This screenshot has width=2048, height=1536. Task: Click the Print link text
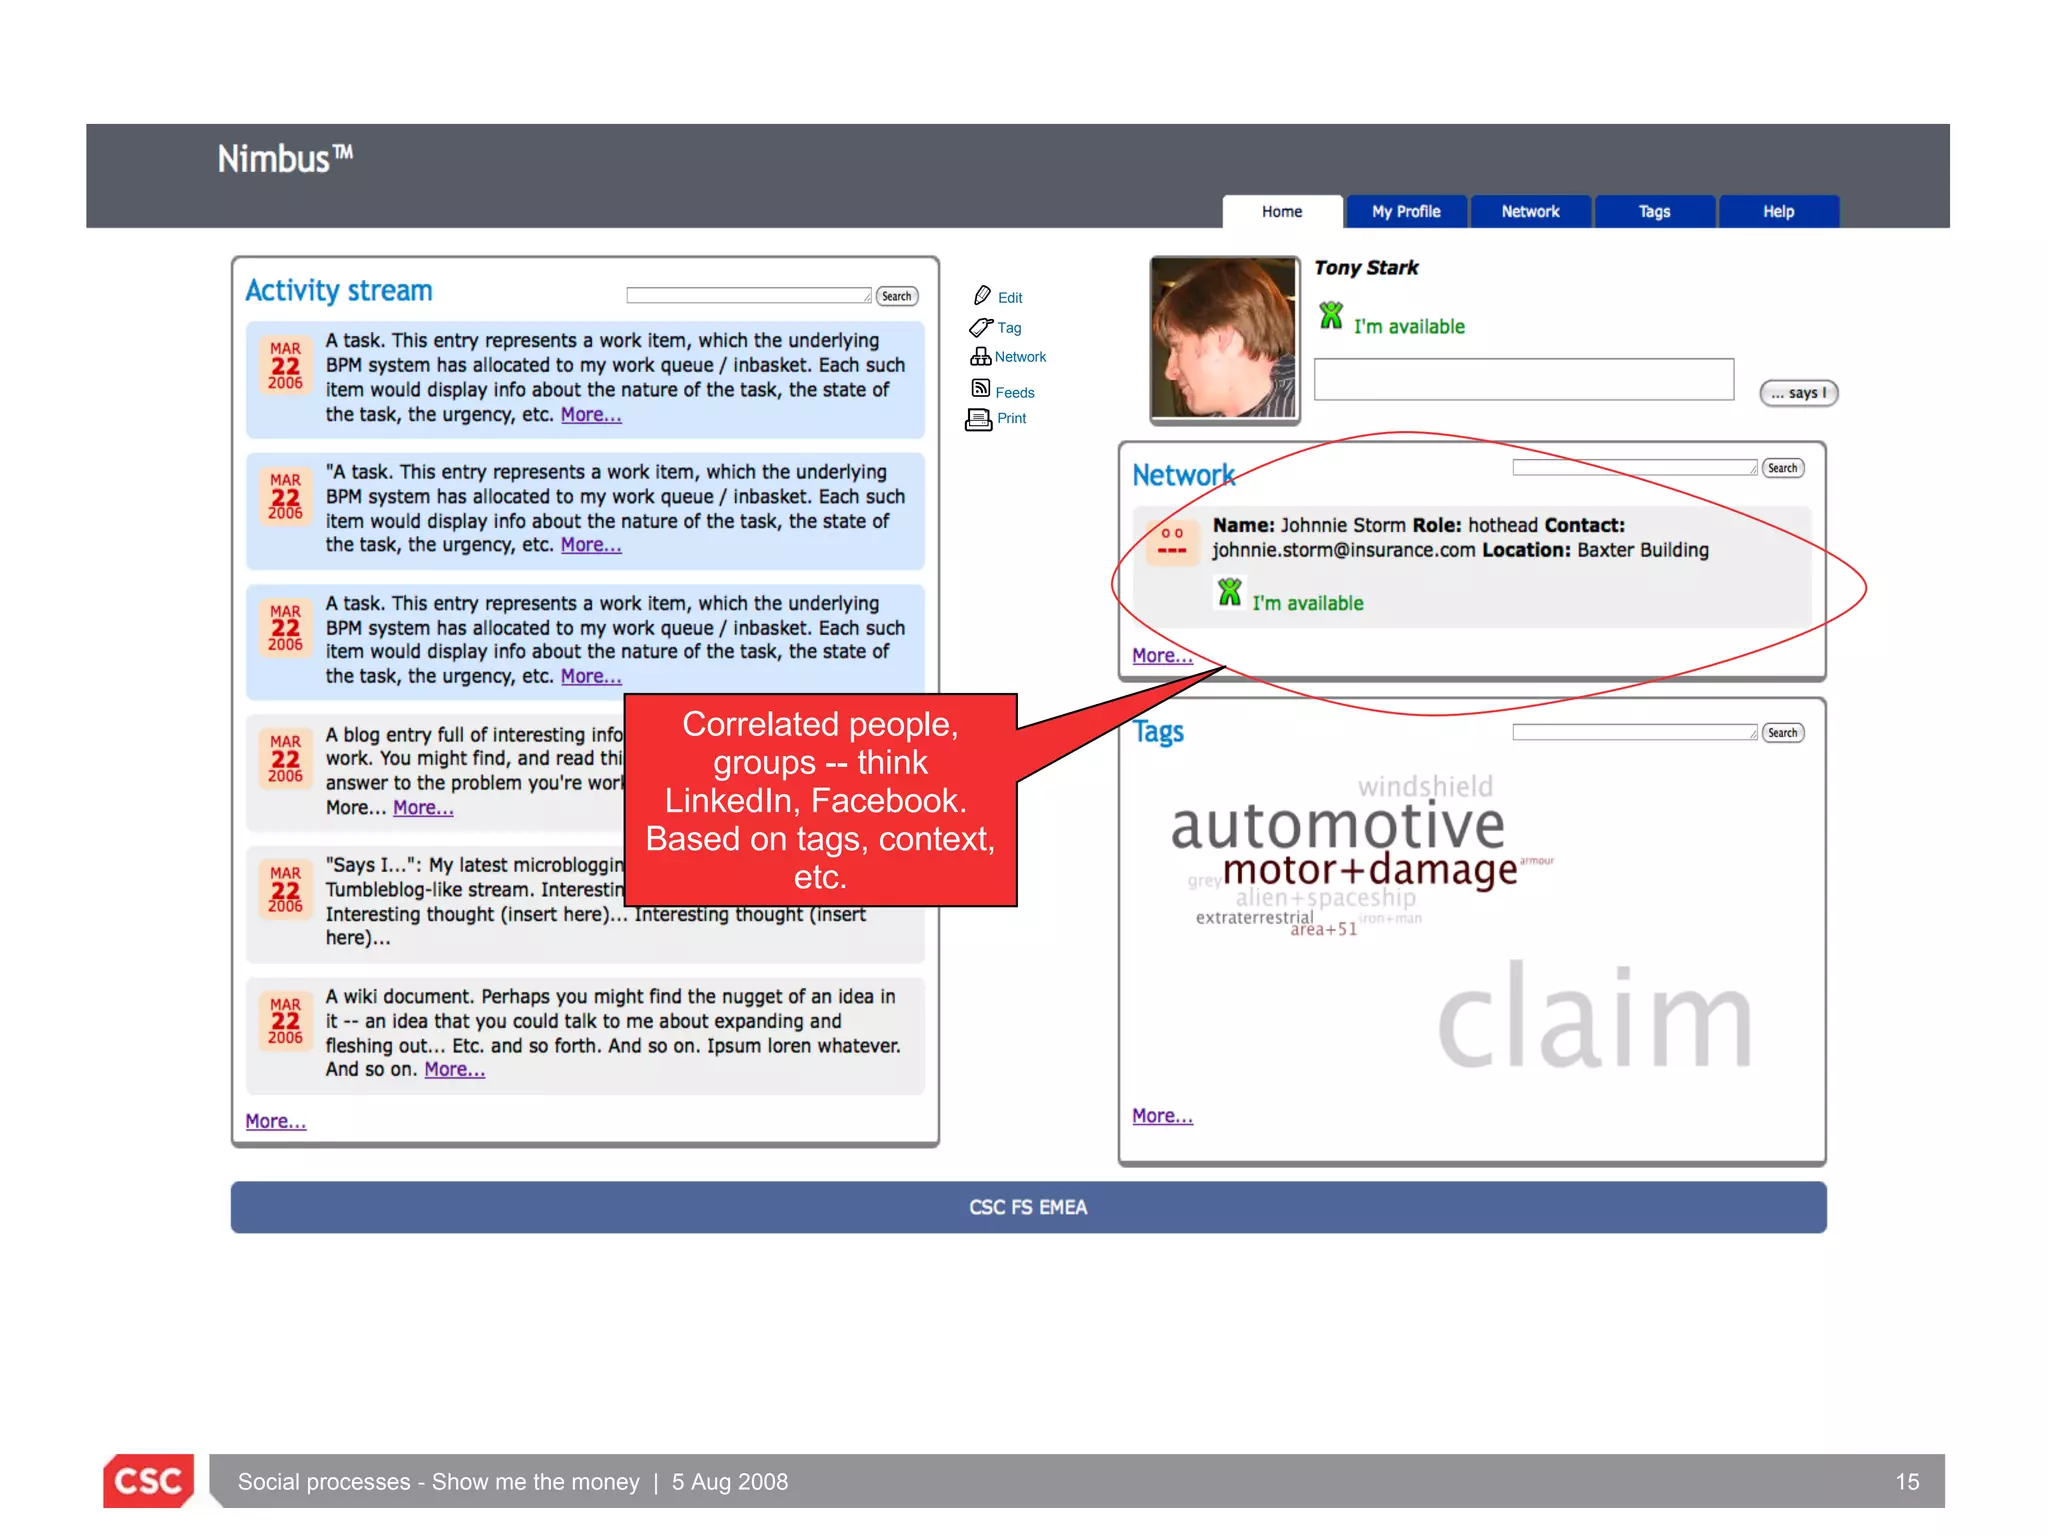[1011, 418]
